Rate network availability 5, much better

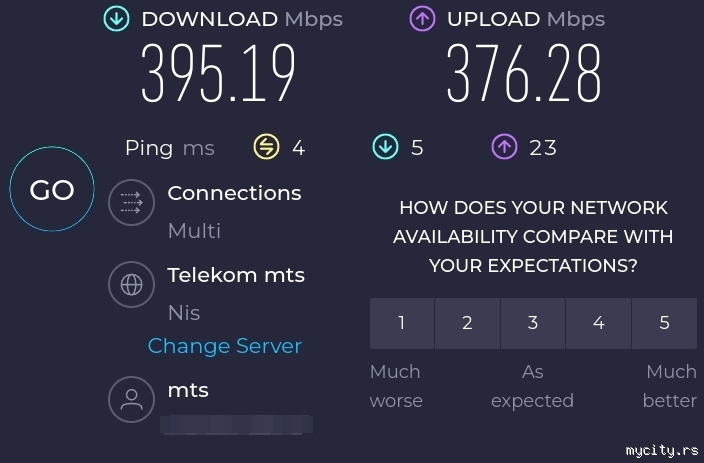point(664,323)
